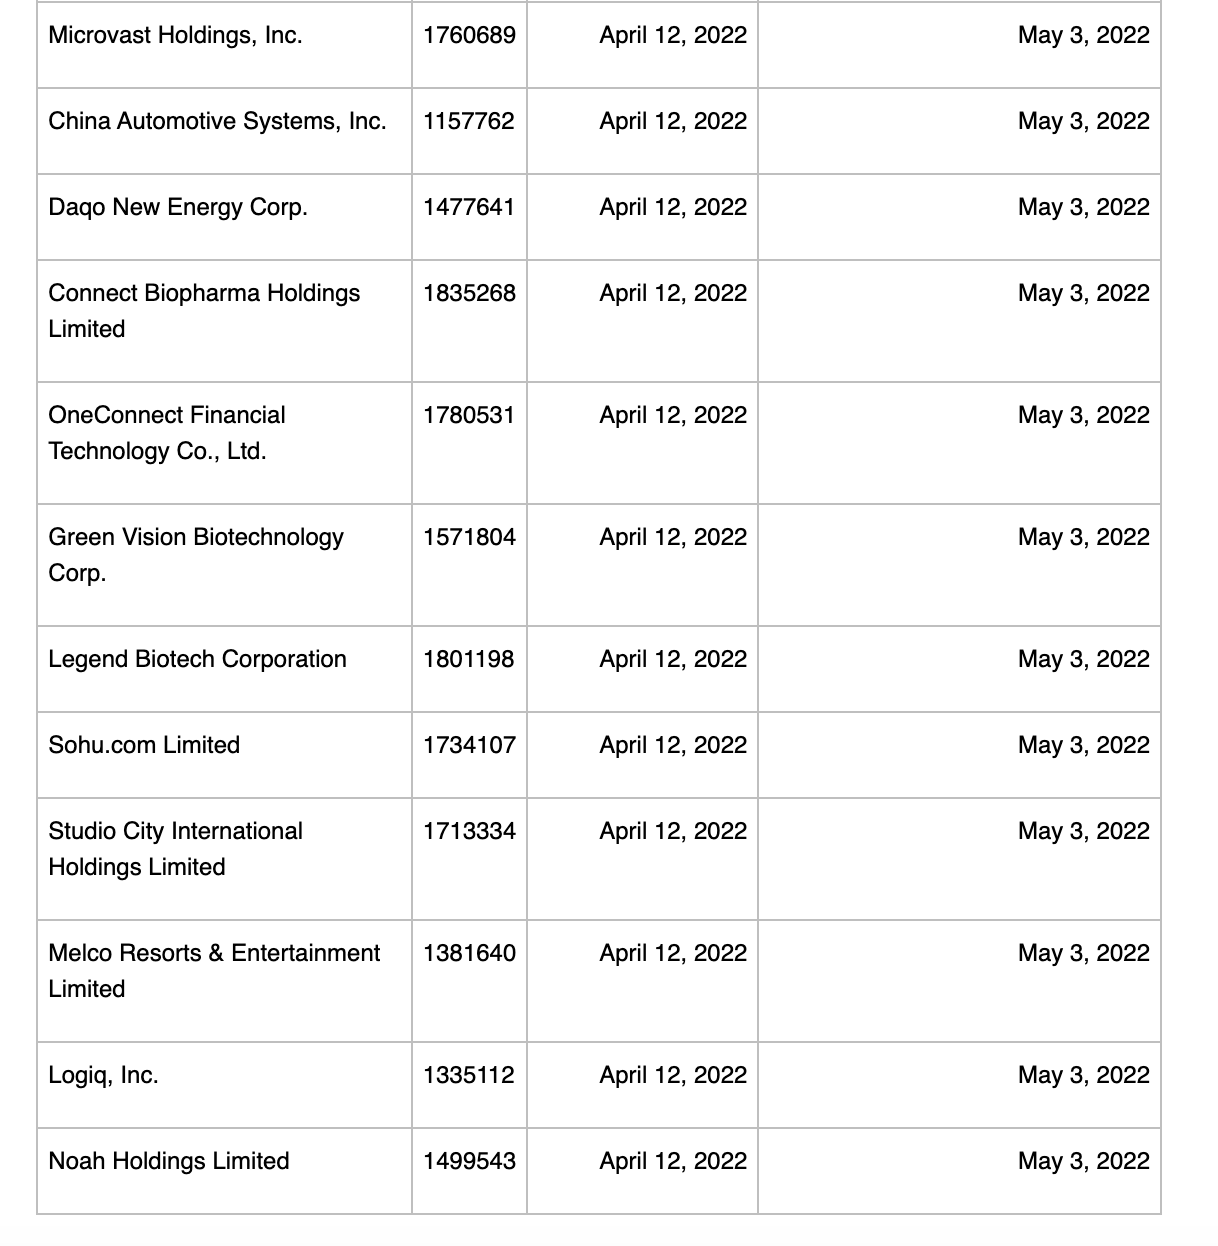Screen dimensions: 1218x1246
Task: Select the number 1335112 next to Logiq
Action: click(469, 1076)
